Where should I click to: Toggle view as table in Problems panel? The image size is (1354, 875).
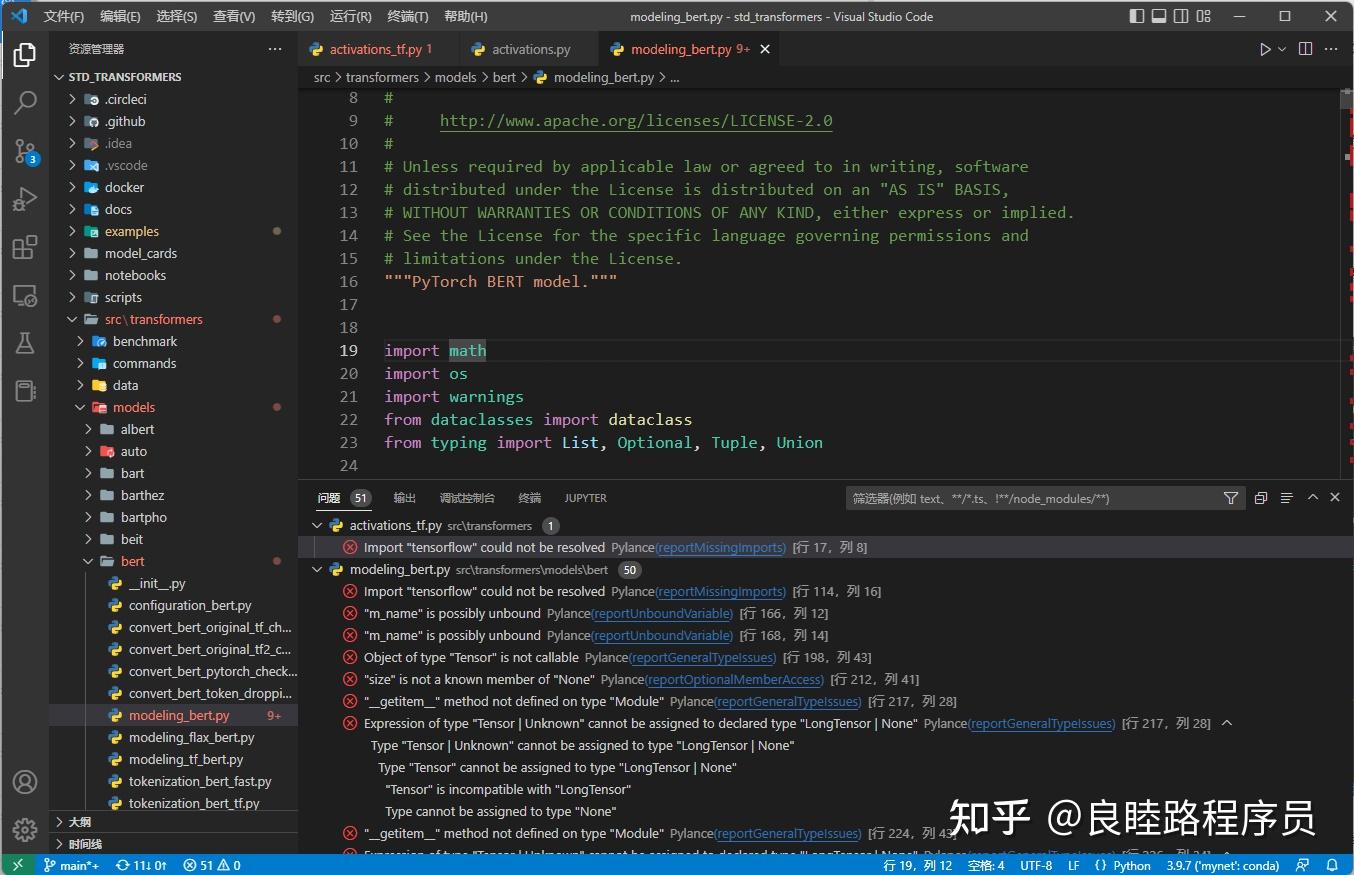[x=1286, y=498]
